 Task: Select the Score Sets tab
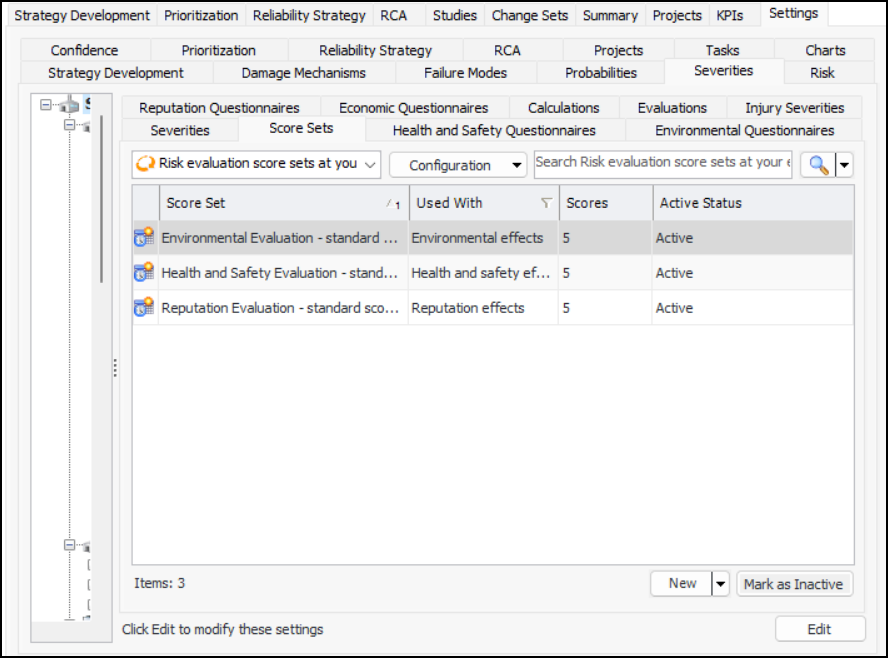click(301, 129)
